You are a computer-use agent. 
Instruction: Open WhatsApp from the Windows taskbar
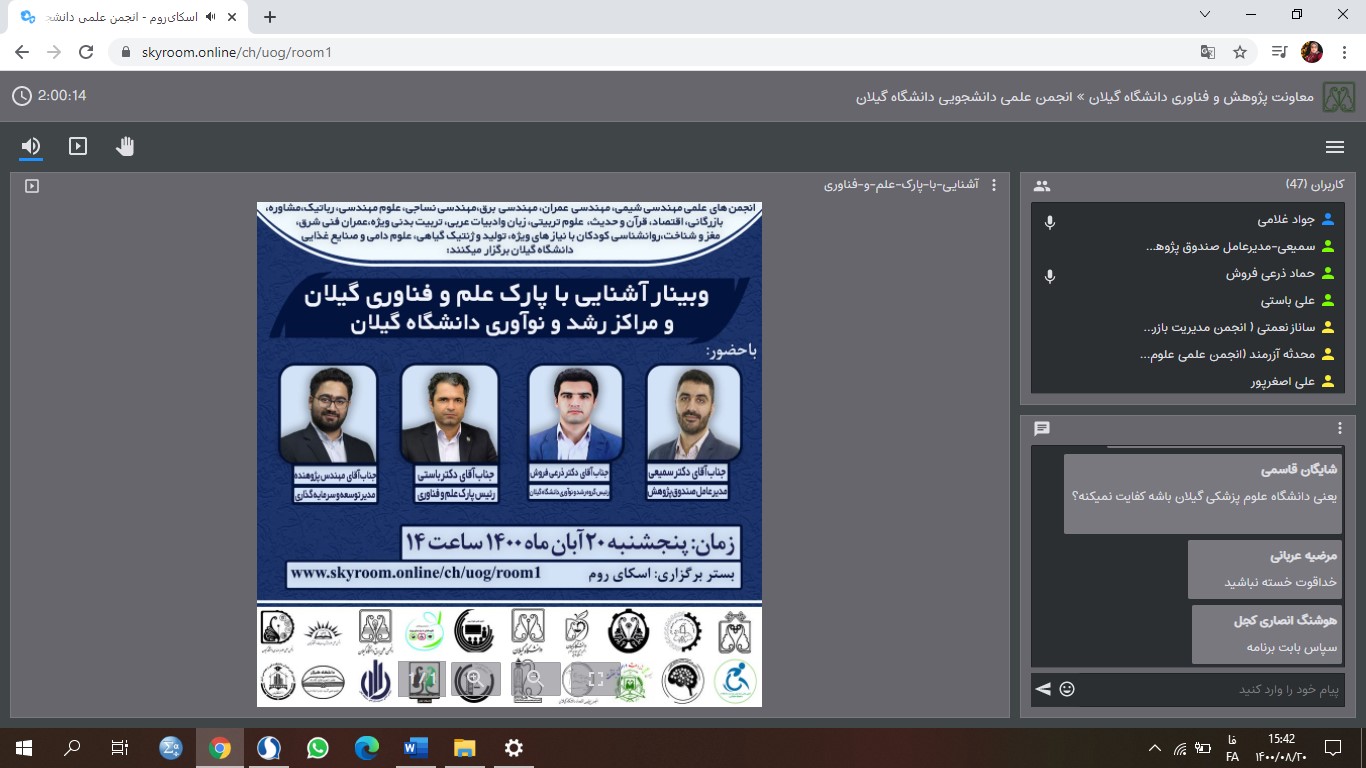pos(318,747)
